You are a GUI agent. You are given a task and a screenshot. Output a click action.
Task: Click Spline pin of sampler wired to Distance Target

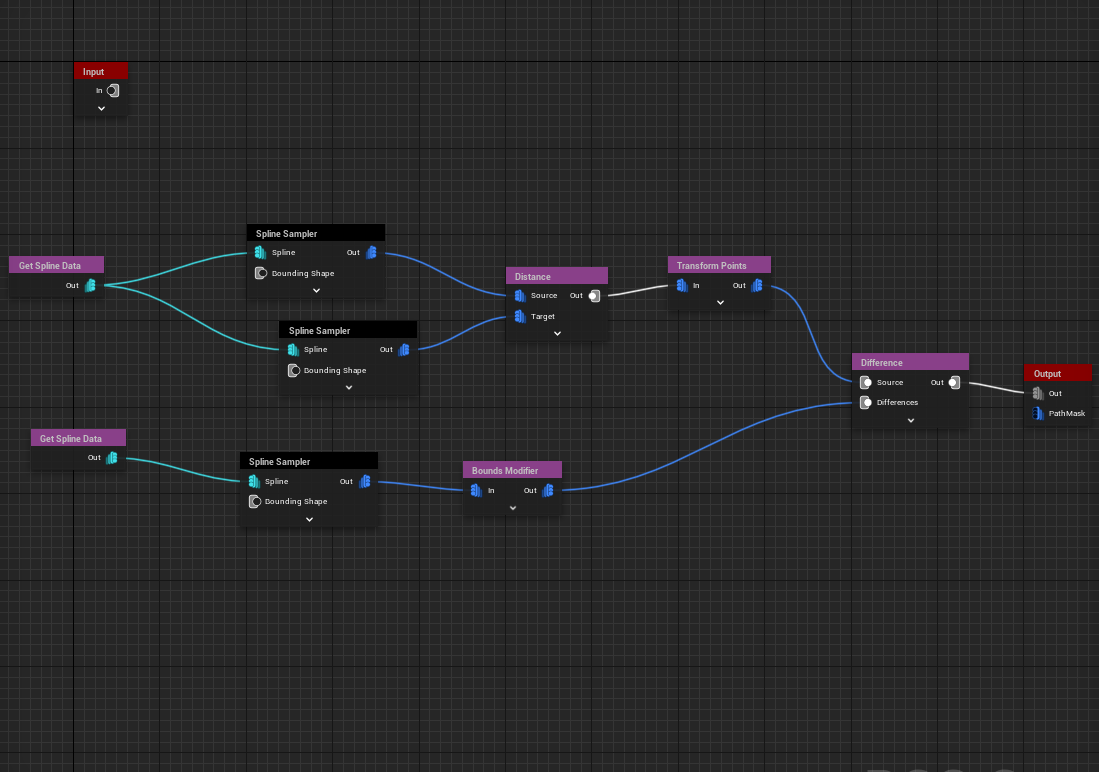pyautogui.click(x=293, y=350)
